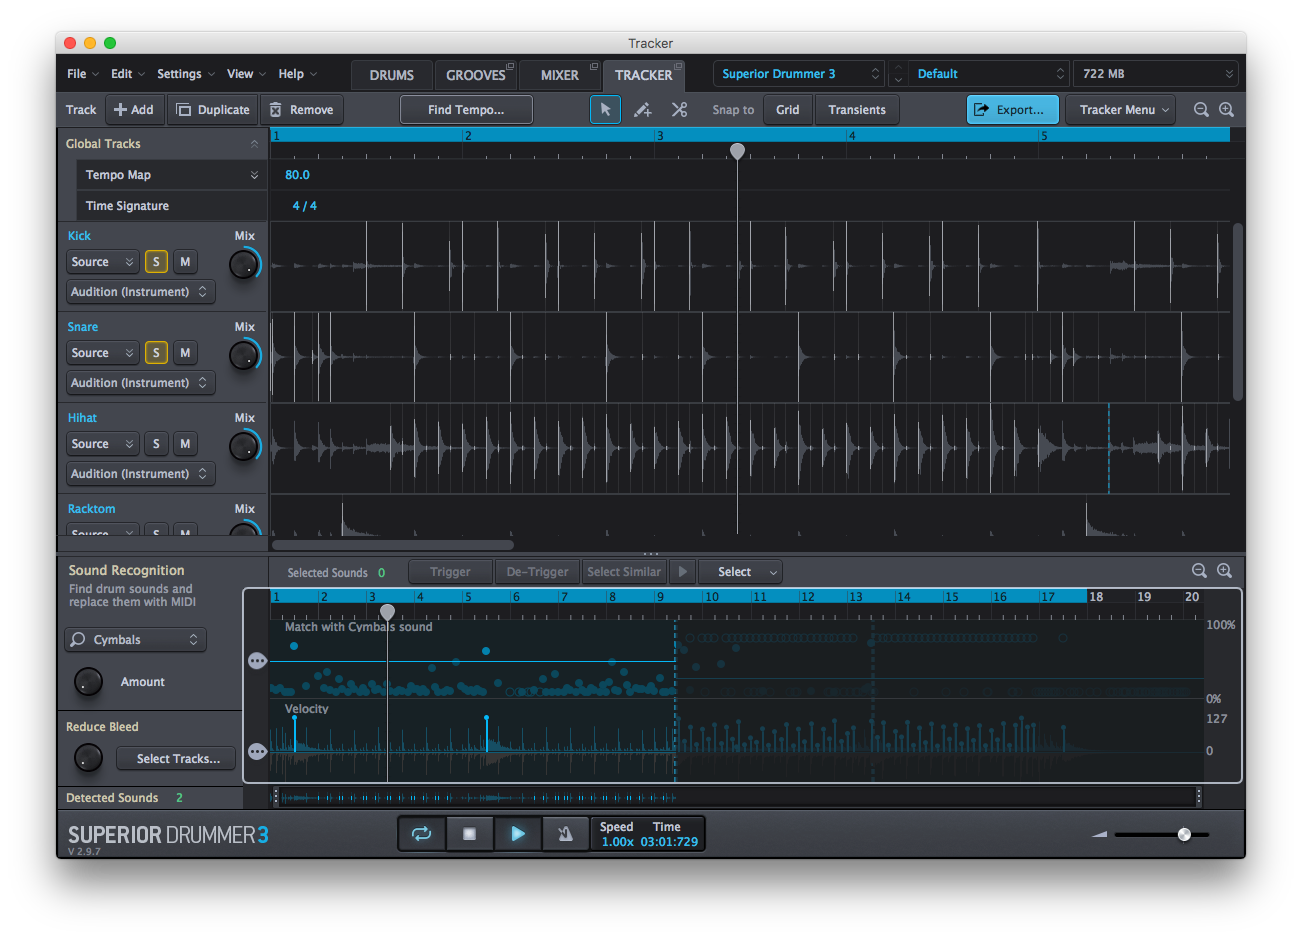
Task: Solo the Snare track
Action: coord(156,353)
